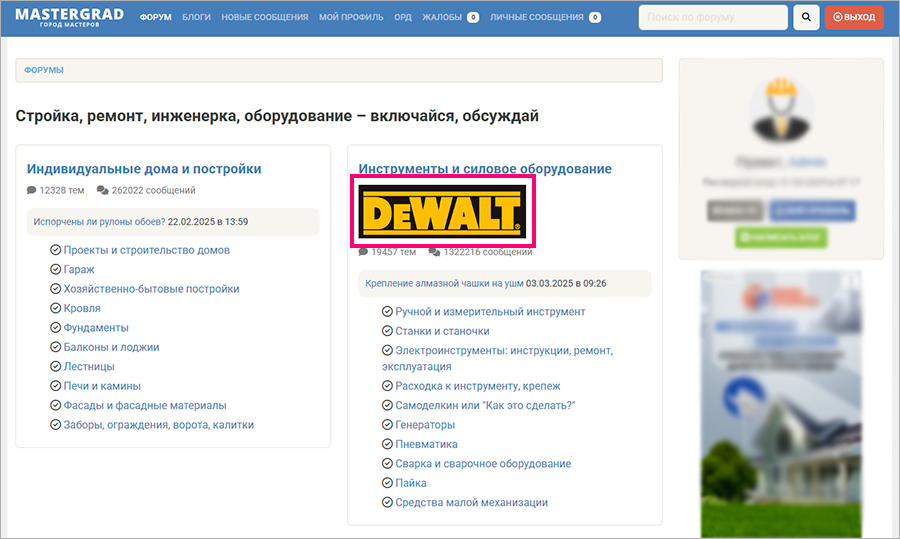Click the red Выход button
This screenshot has width=900, height=539.
[x=854, y=17]
